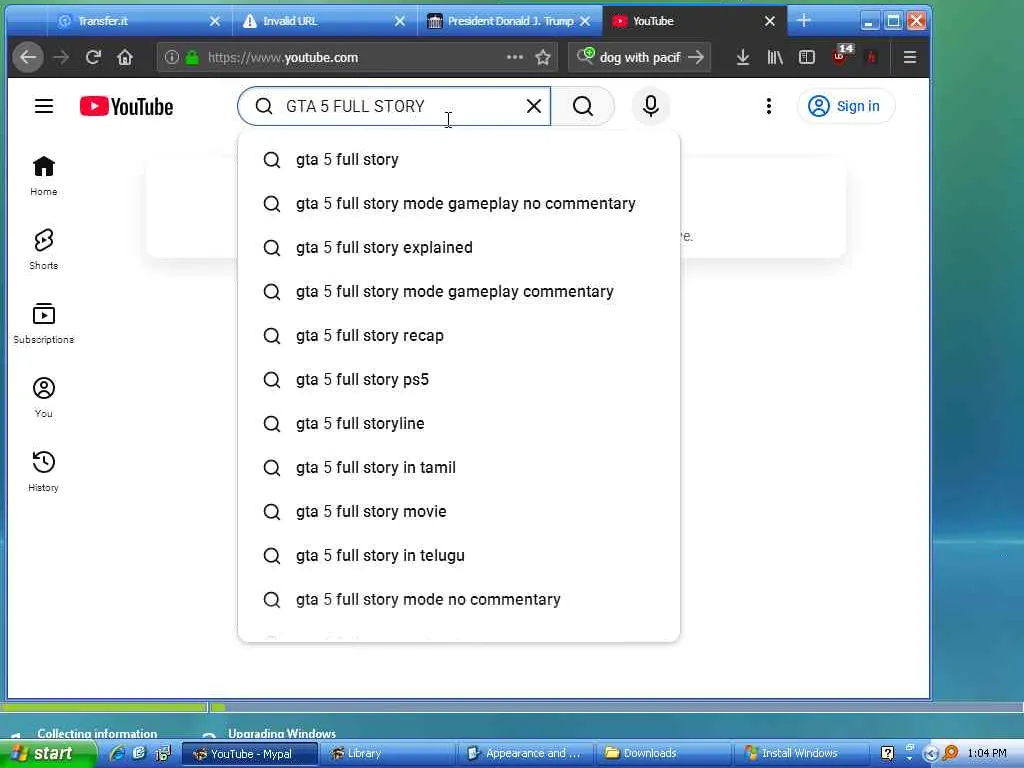Choose "gta 5 full story mode gameplay no commentary"
Screen dimensions: 1024x768
[459, 204]
